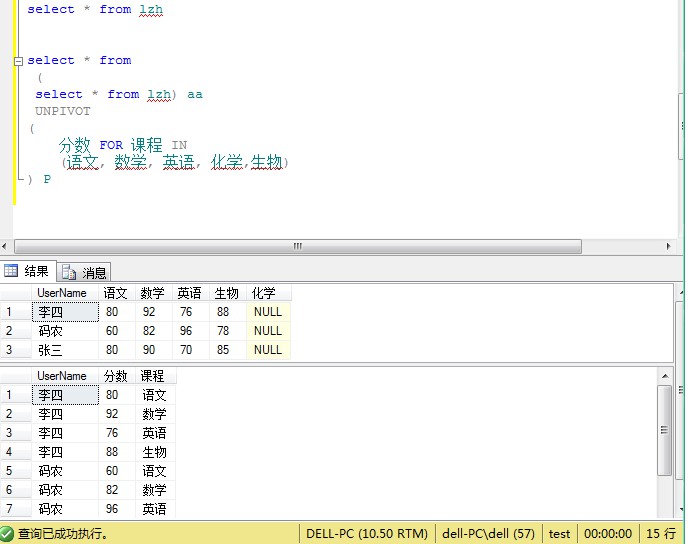This screenshot has height=544, width=688.
Task: Select the 化学 column header in first grid
Action: (x=264, y=293)
